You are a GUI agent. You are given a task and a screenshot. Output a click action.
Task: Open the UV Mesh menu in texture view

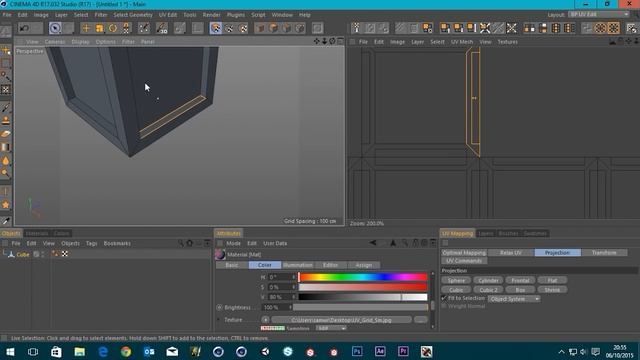pos(462,42)
